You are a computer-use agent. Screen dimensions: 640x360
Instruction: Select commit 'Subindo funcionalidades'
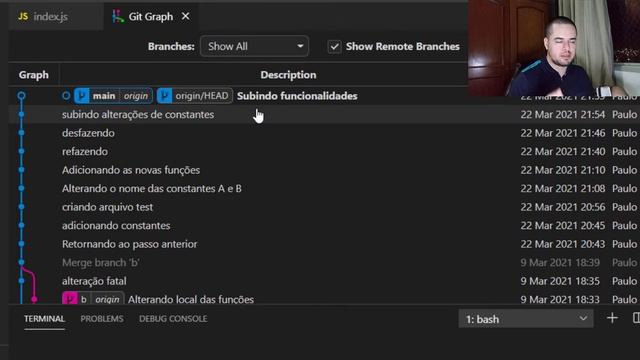click(x=297, y=96)
